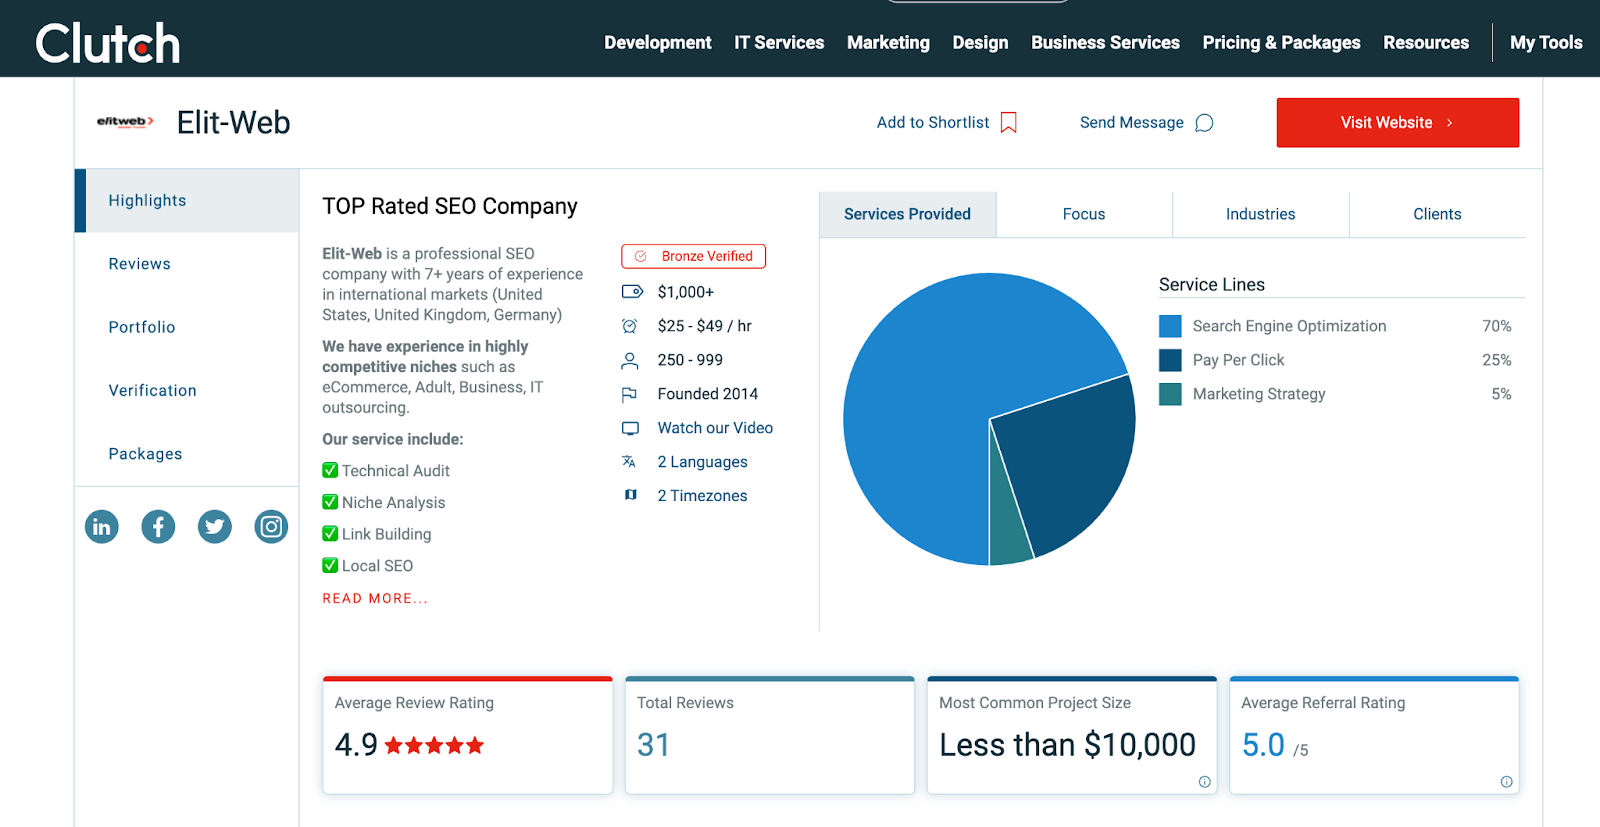Click the Search Engine Optimization color swatch
This screenshot has height=827, width=1600.
coord(1170,326)
